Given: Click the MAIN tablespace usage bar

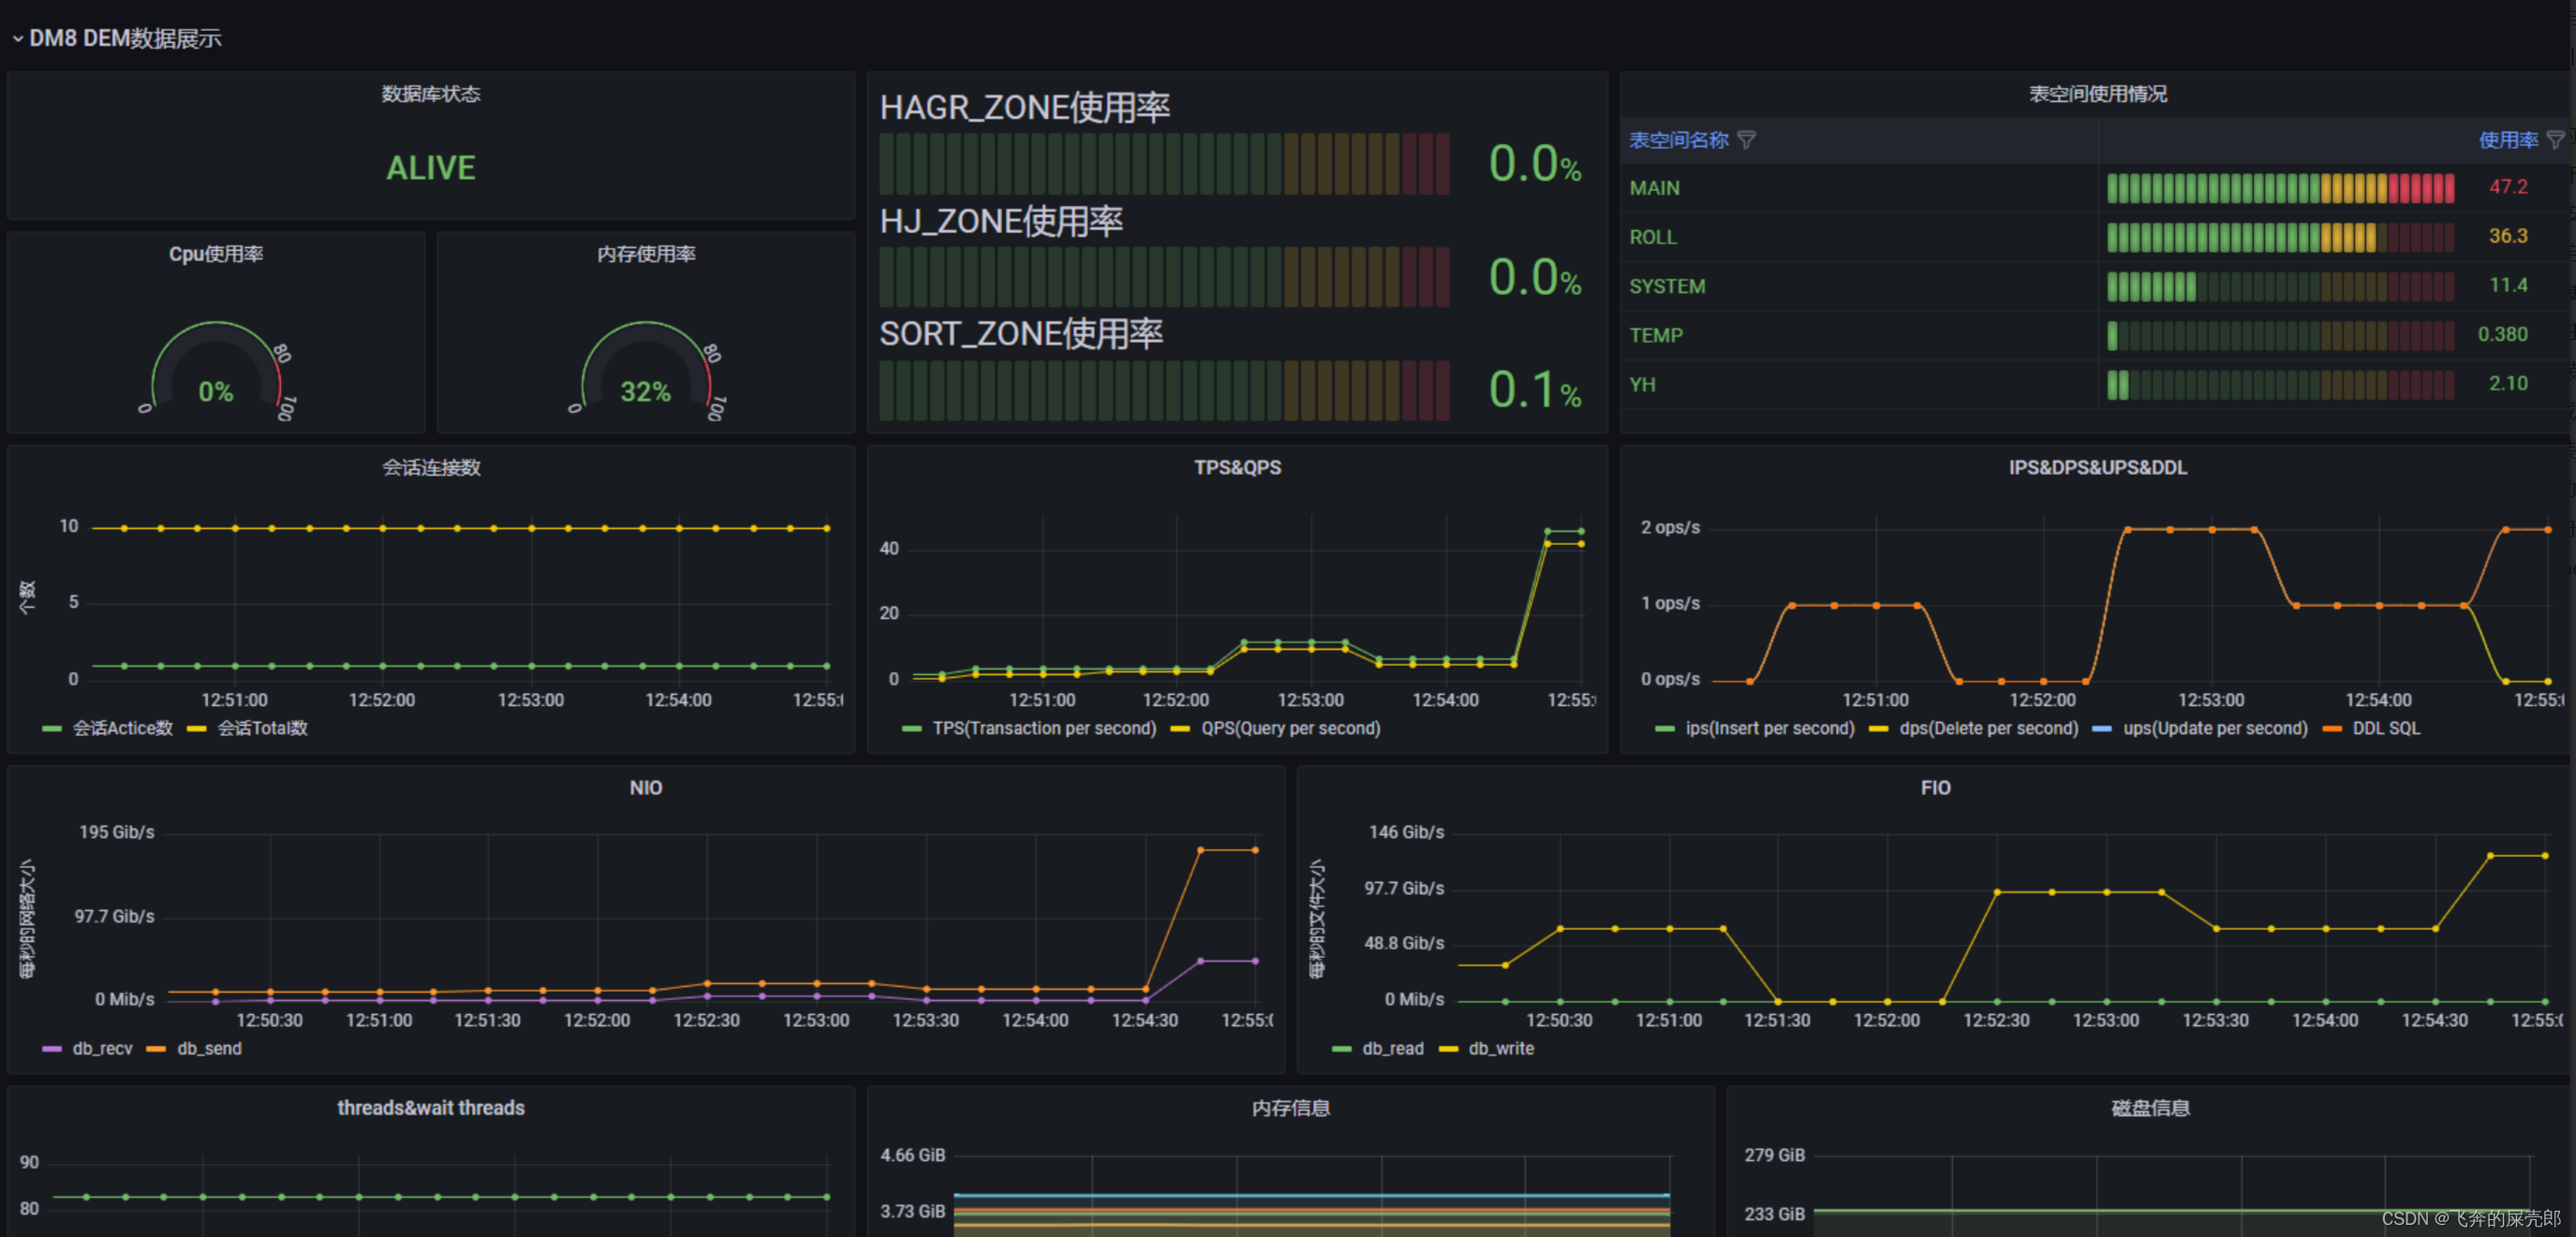Looking at the screenshot, I should pyautogui.click(x=2280, y=188).
